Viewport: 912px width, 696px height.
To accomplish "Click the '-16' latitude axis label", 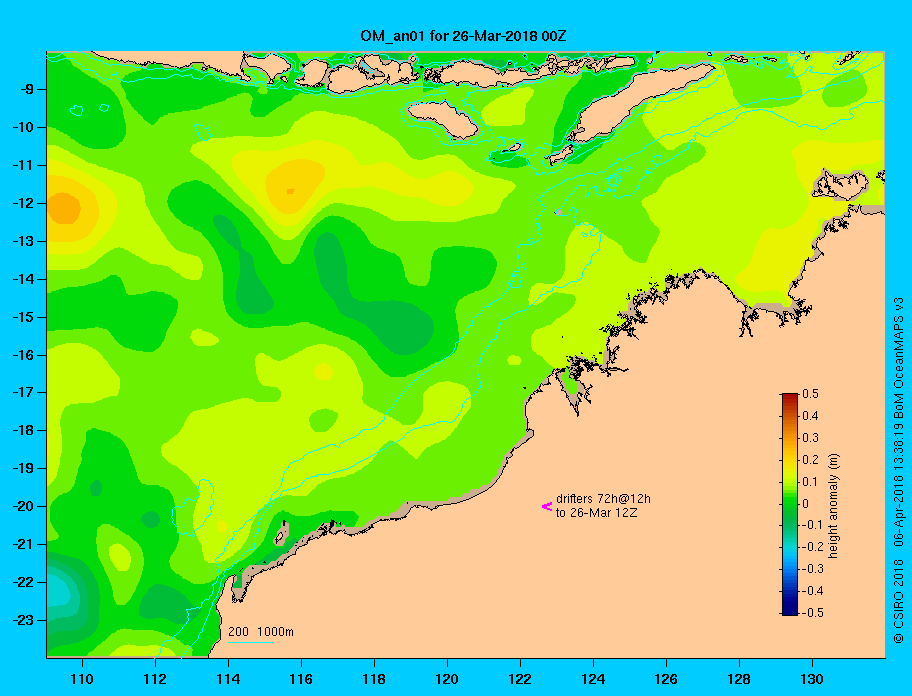I will pos(24,355).
